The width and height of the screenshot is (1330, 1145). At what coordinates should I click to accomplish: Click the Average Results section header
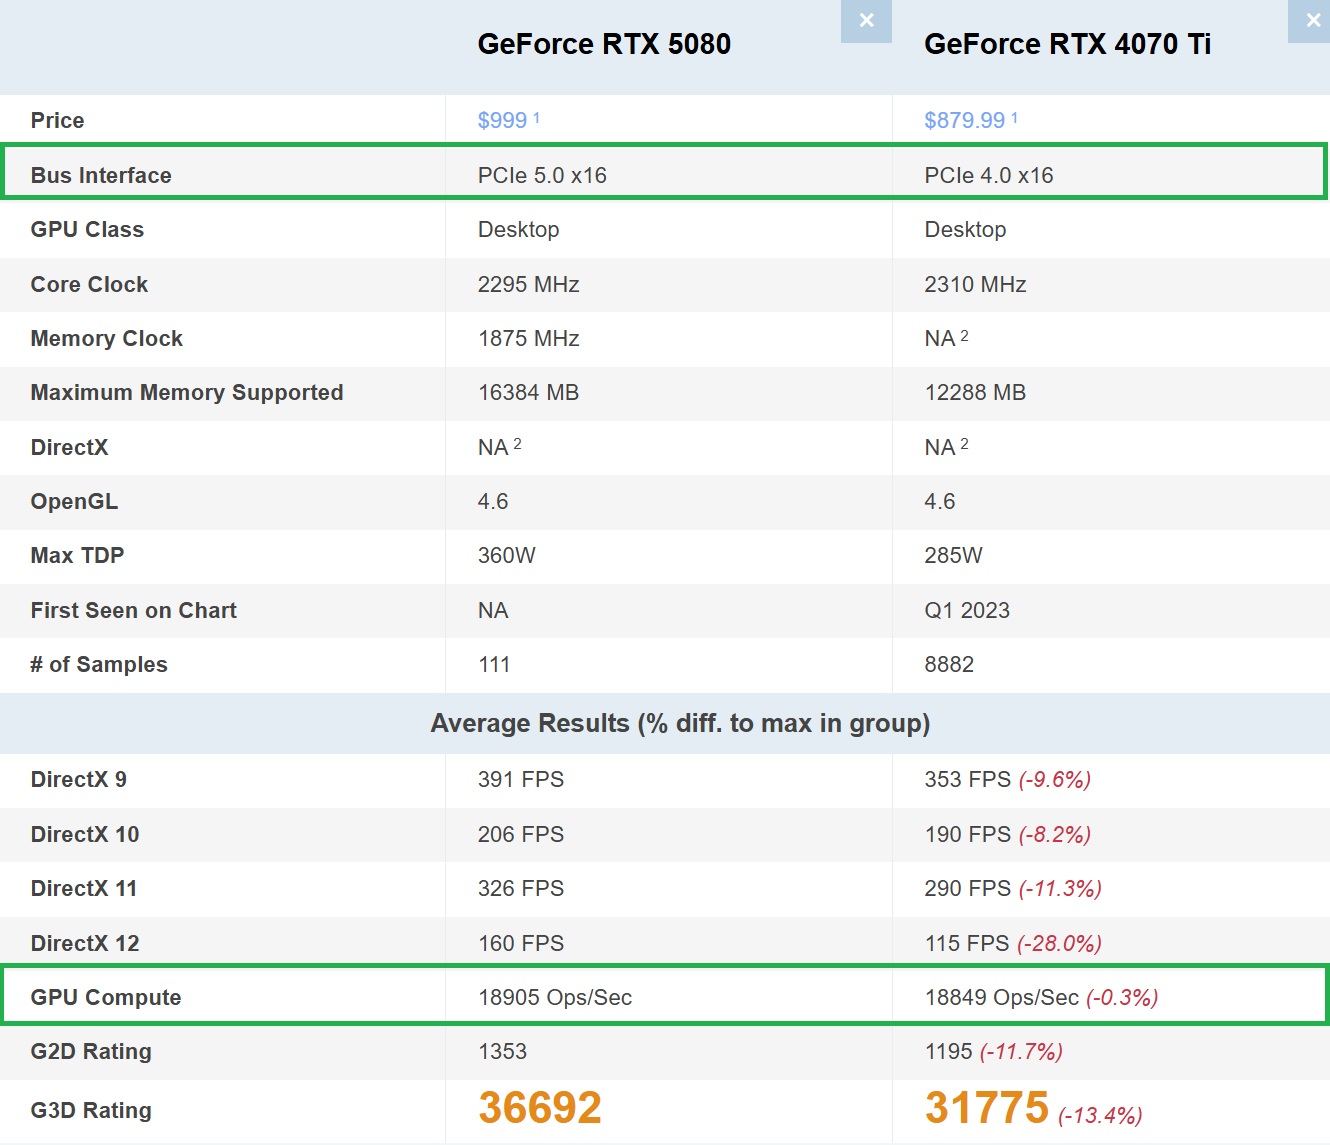tap(680, 723)
